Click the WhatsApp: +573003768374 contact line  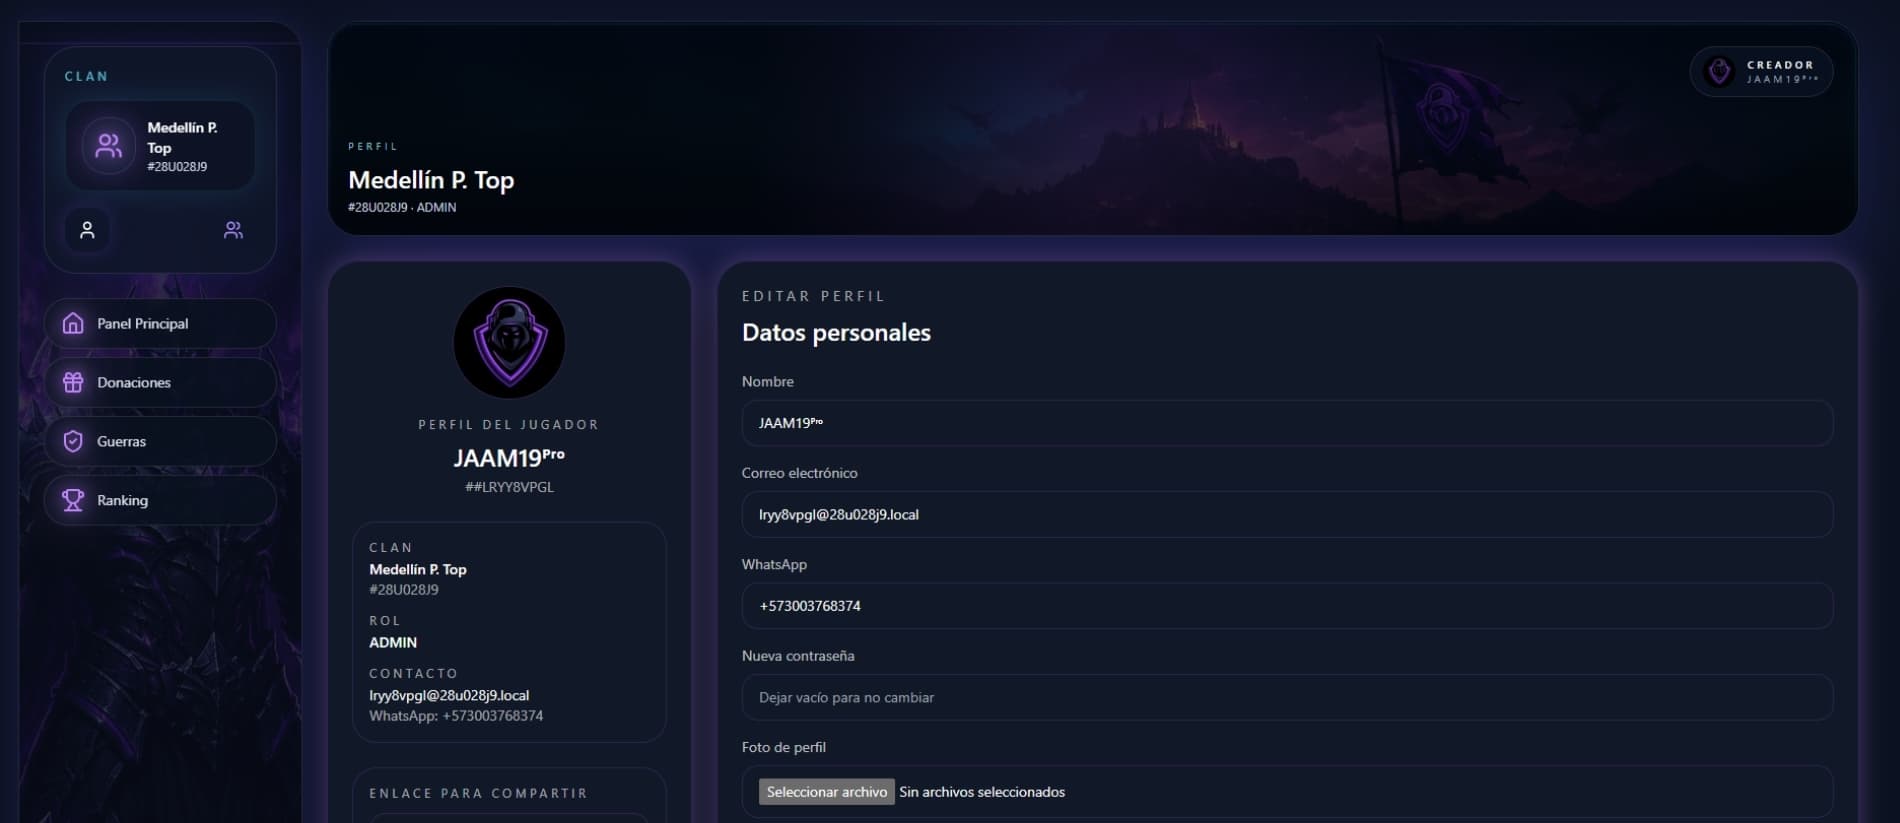pyautogui.click(x=456, y=716)
